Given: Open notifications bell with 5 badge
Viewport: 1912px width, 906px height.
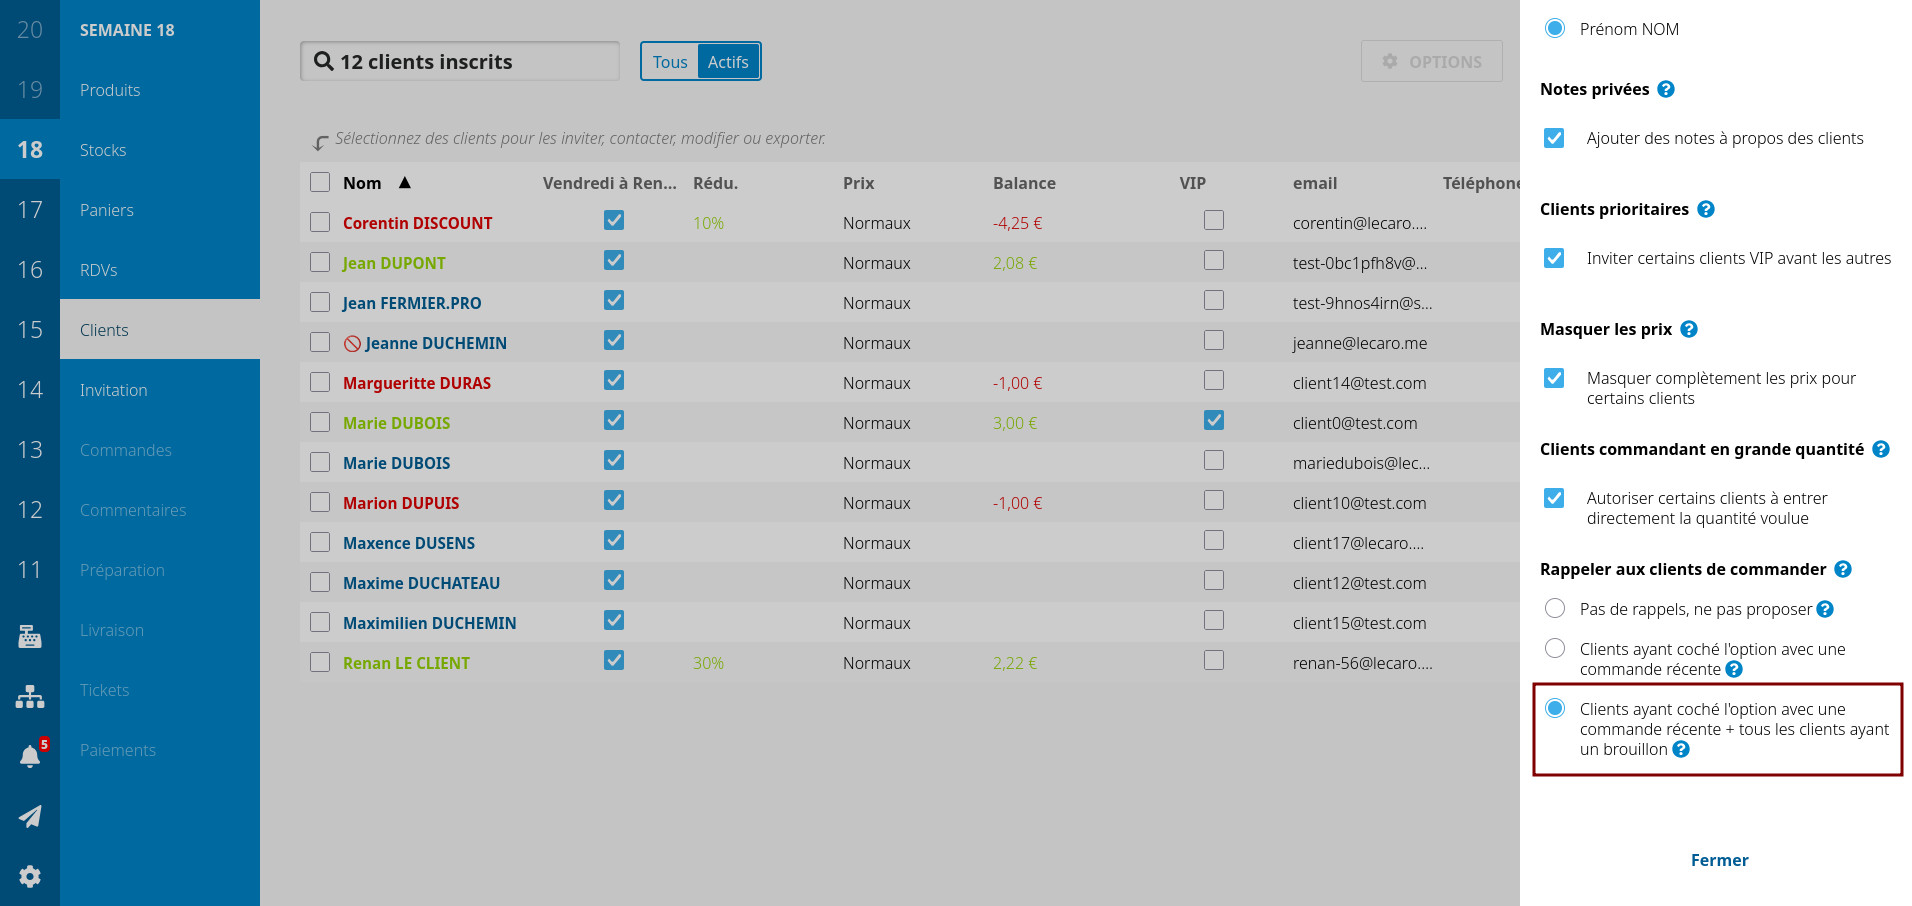Looking at the screenshot, I should tap(30, 756).
